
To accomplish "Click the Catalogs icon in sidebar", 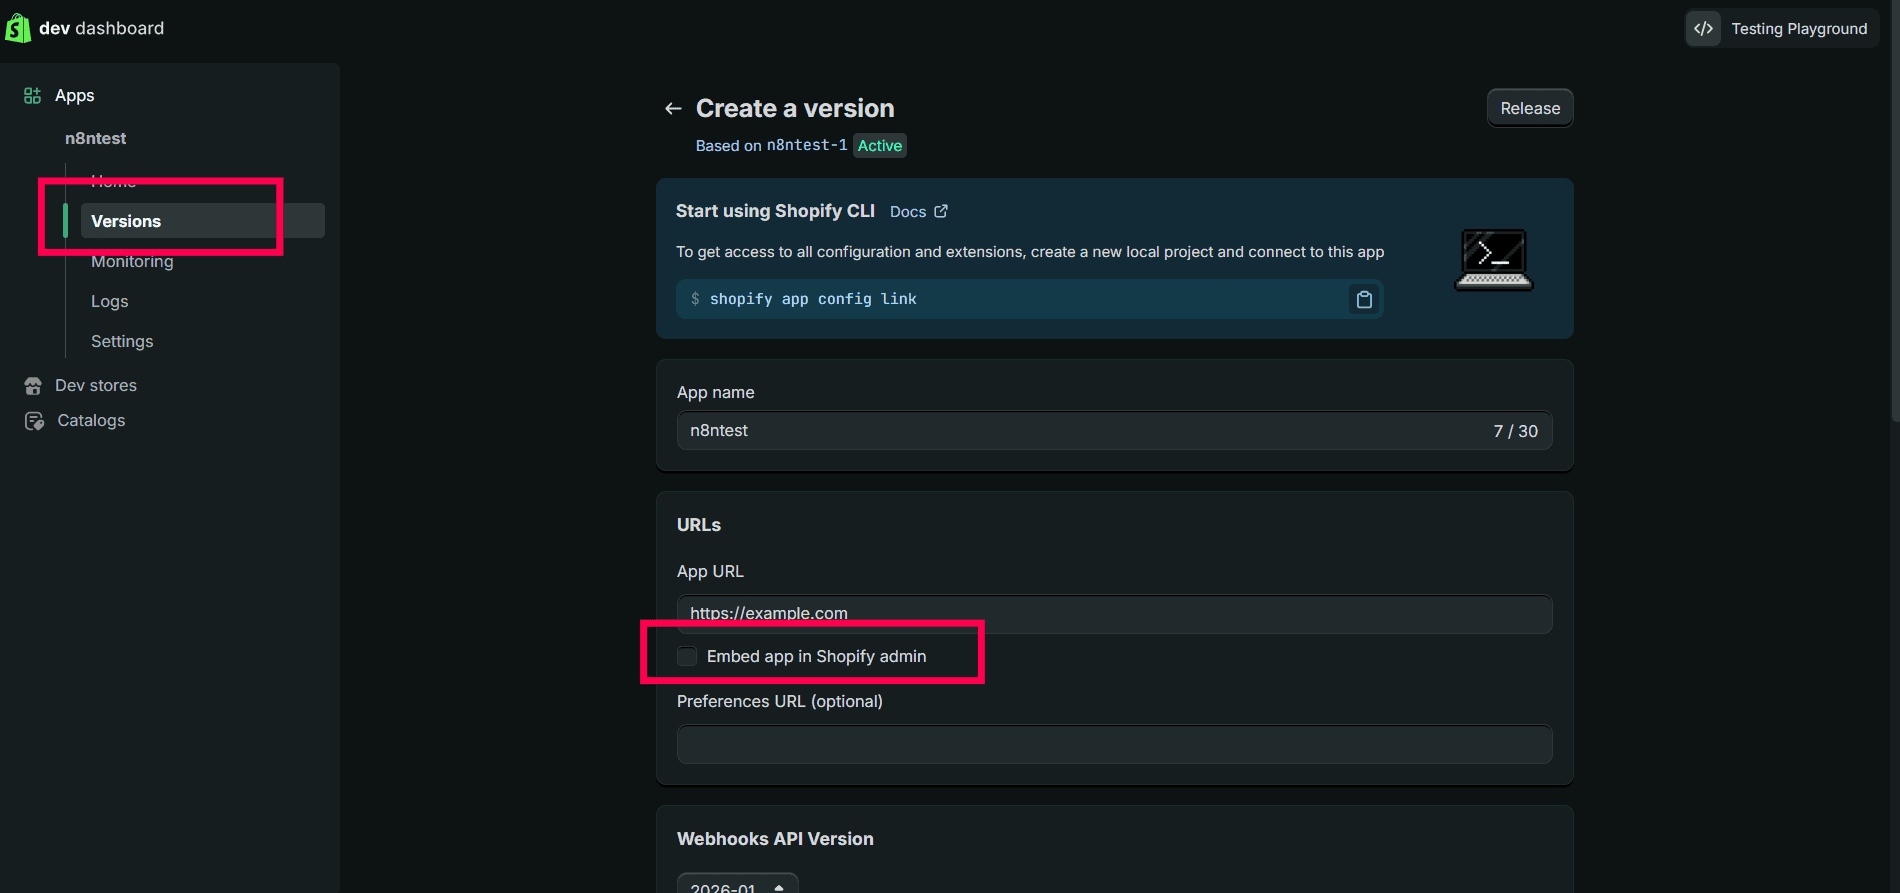I will [x=34, y=421].
